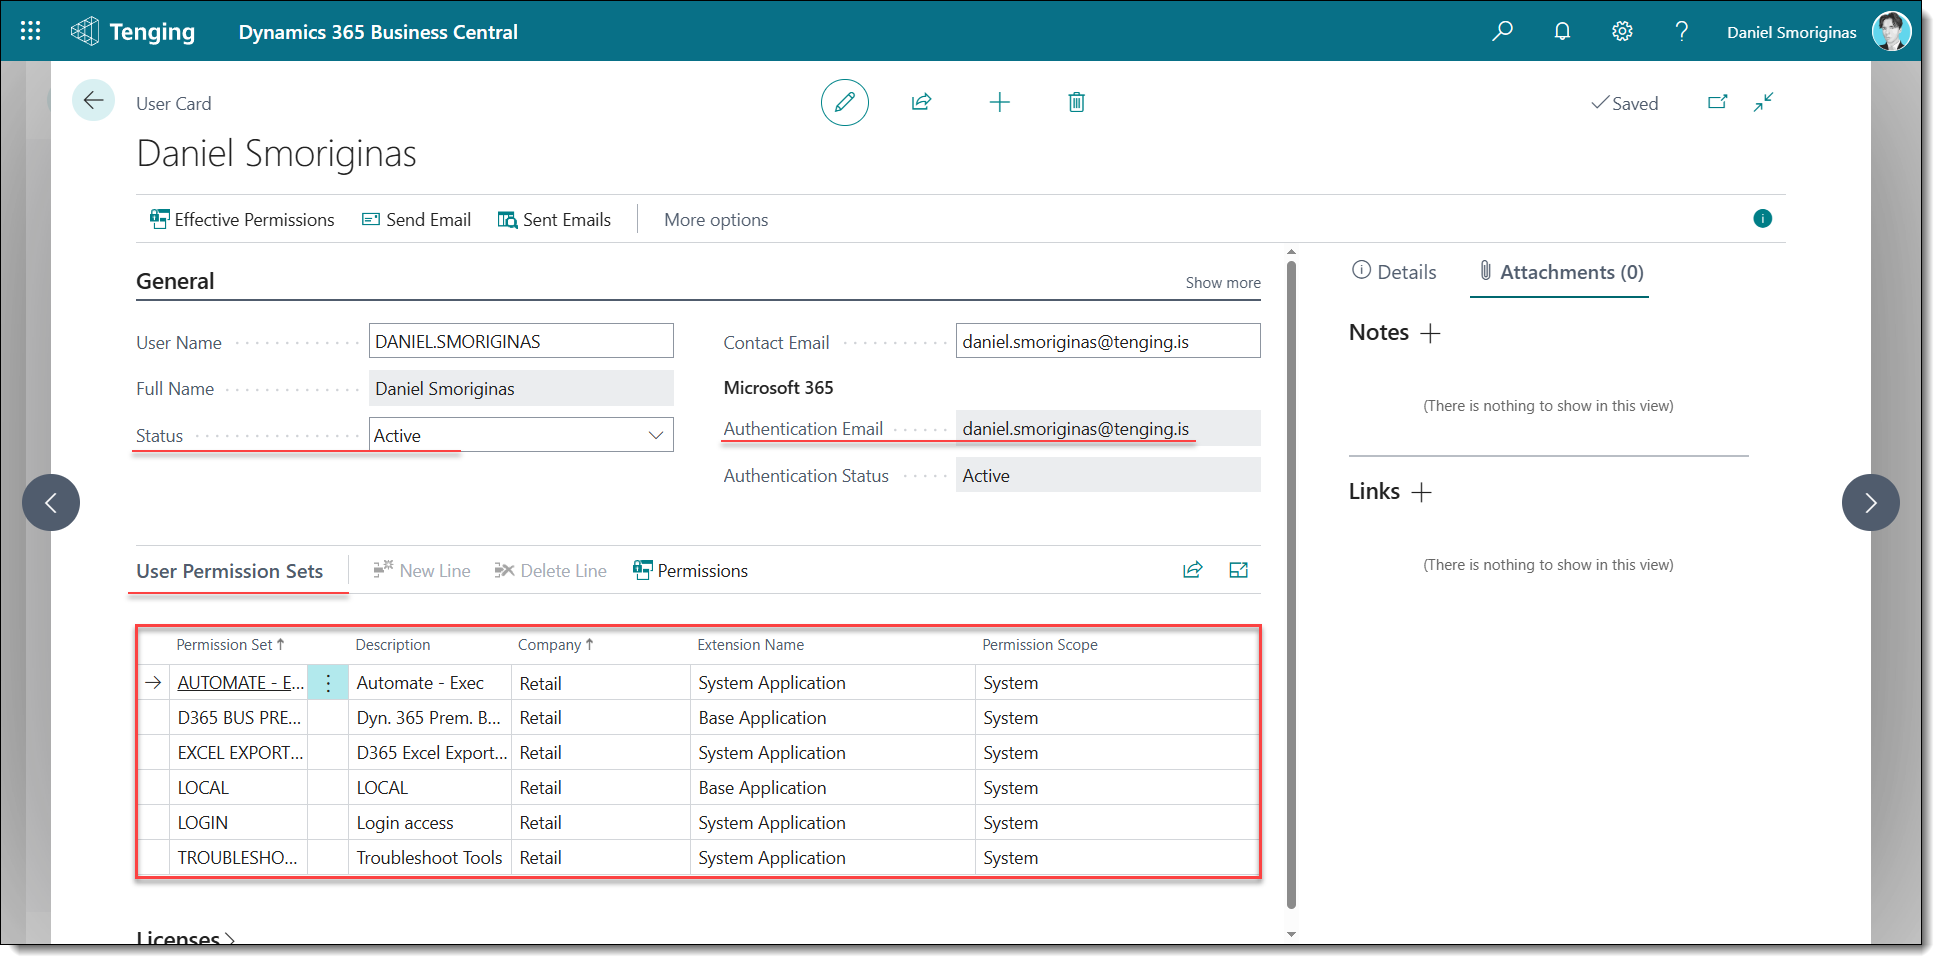1942x965 pixels.
Task: Click More options
Action: coord(716,220)
